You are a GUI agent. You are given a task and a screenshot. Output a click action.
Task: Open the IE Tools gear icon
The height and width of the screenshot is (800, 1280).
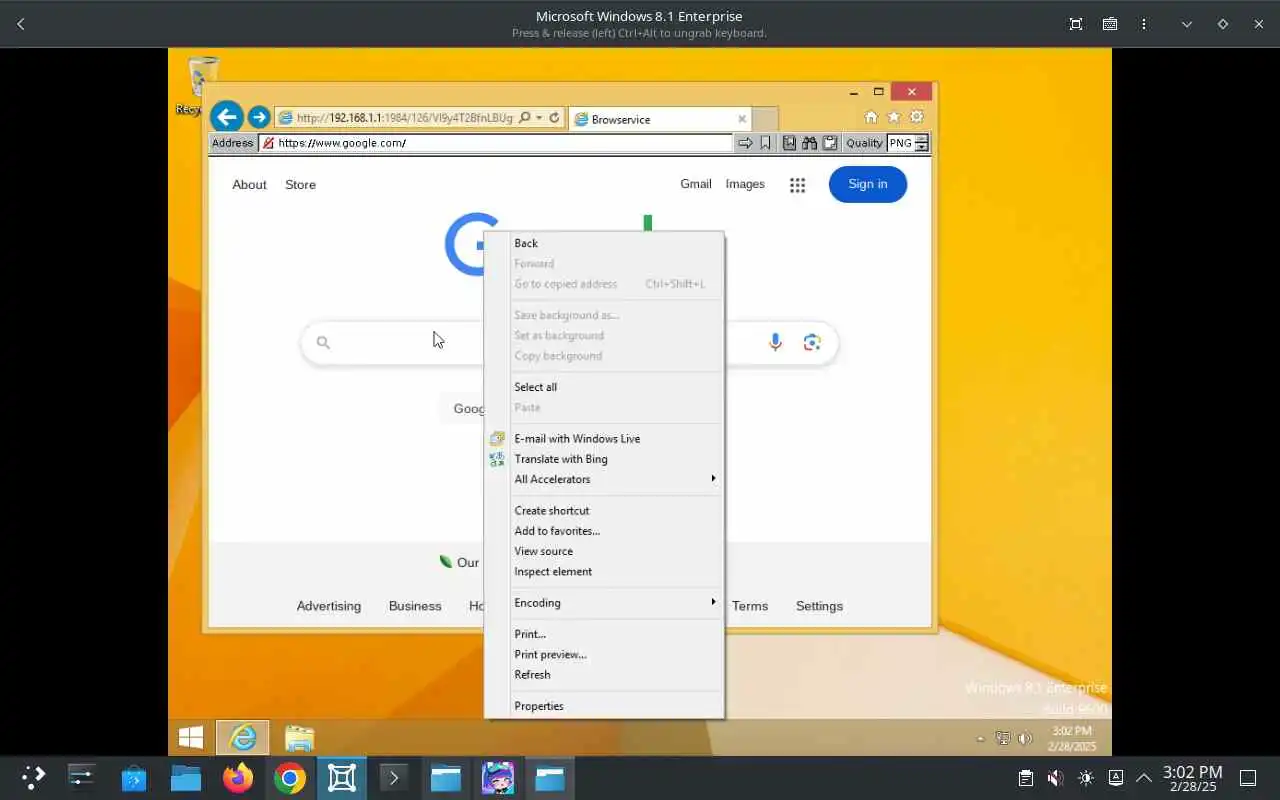tap(916, 117)
